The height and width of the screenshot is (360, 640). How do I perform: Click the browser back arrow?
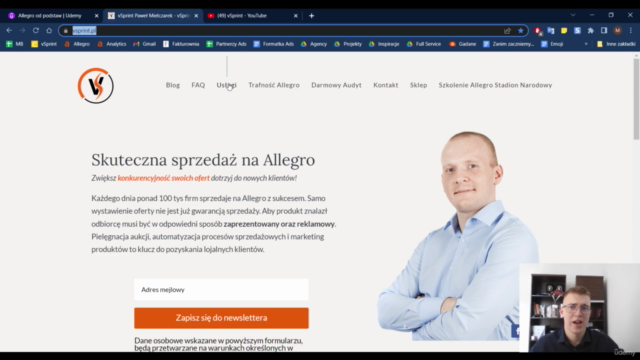(9, 31)
